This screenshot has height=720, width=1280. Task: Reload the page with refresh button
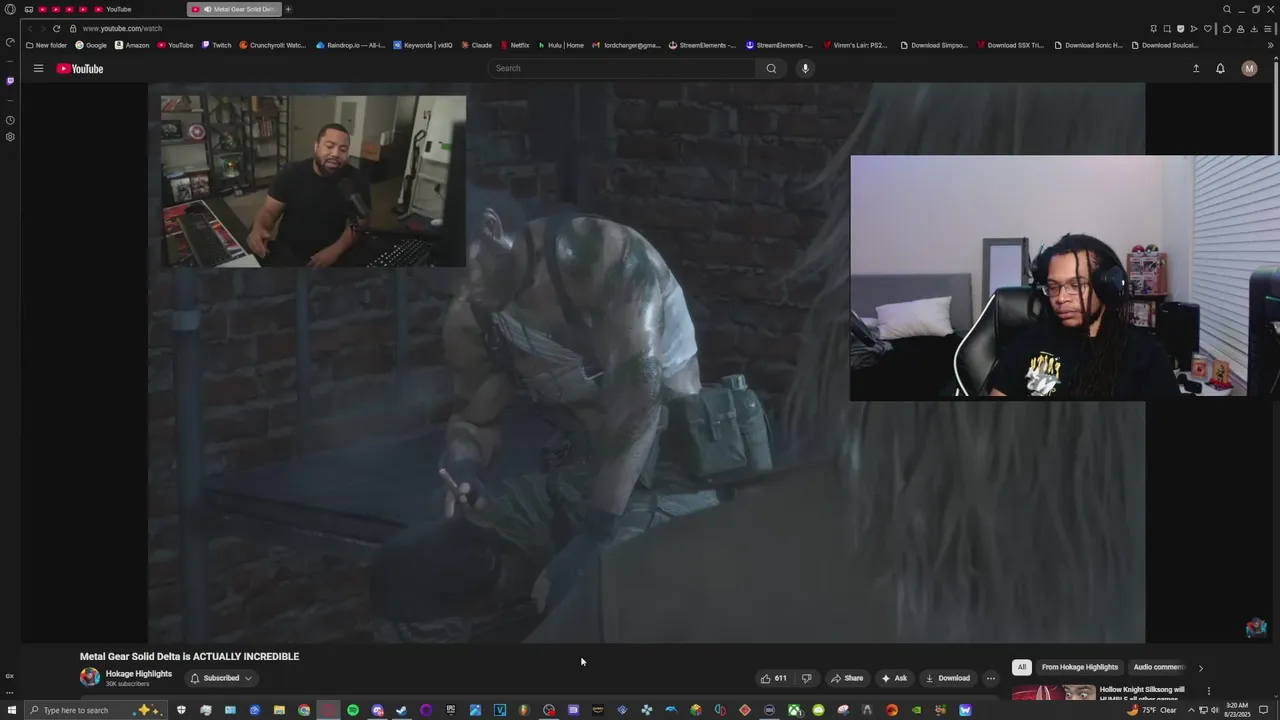(56, 28)
